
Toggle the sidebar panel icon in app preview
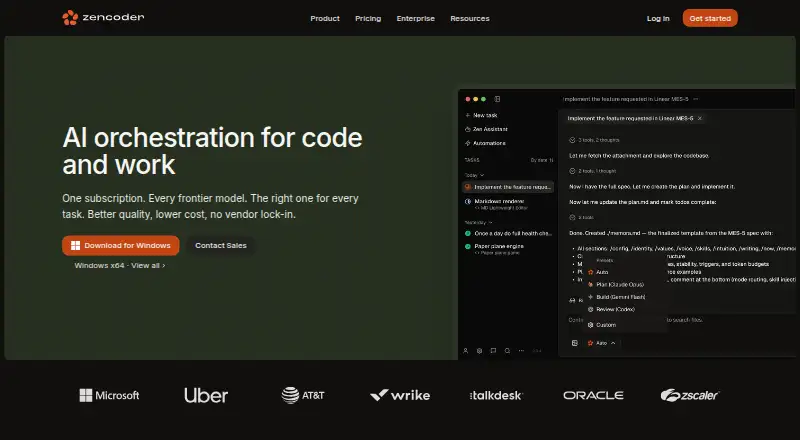coord(497,99)
